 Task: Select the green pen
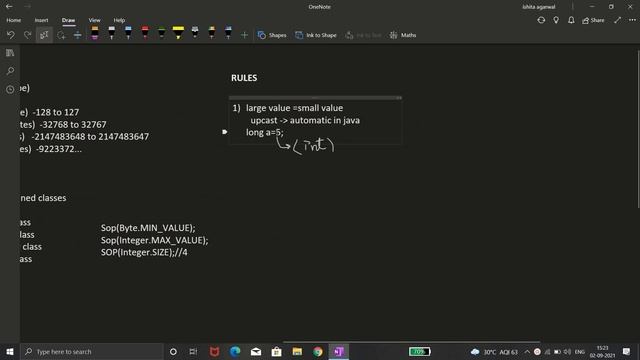pyautogui.click(x=162, y=33)
